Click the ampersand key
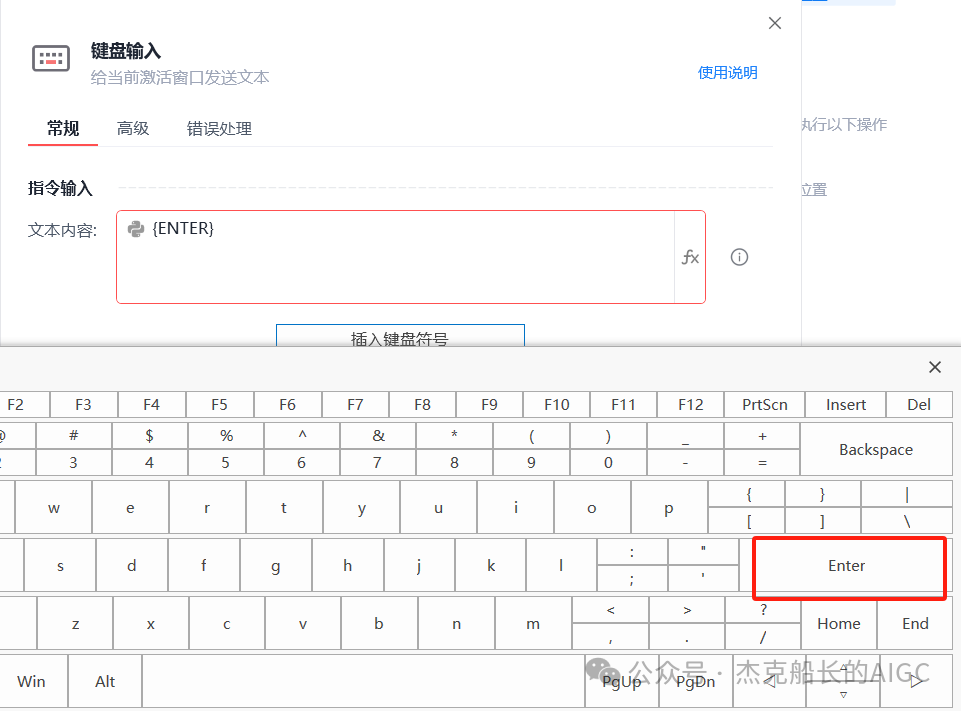The height and width of the screenshot is (711, 961). [378, 436]
